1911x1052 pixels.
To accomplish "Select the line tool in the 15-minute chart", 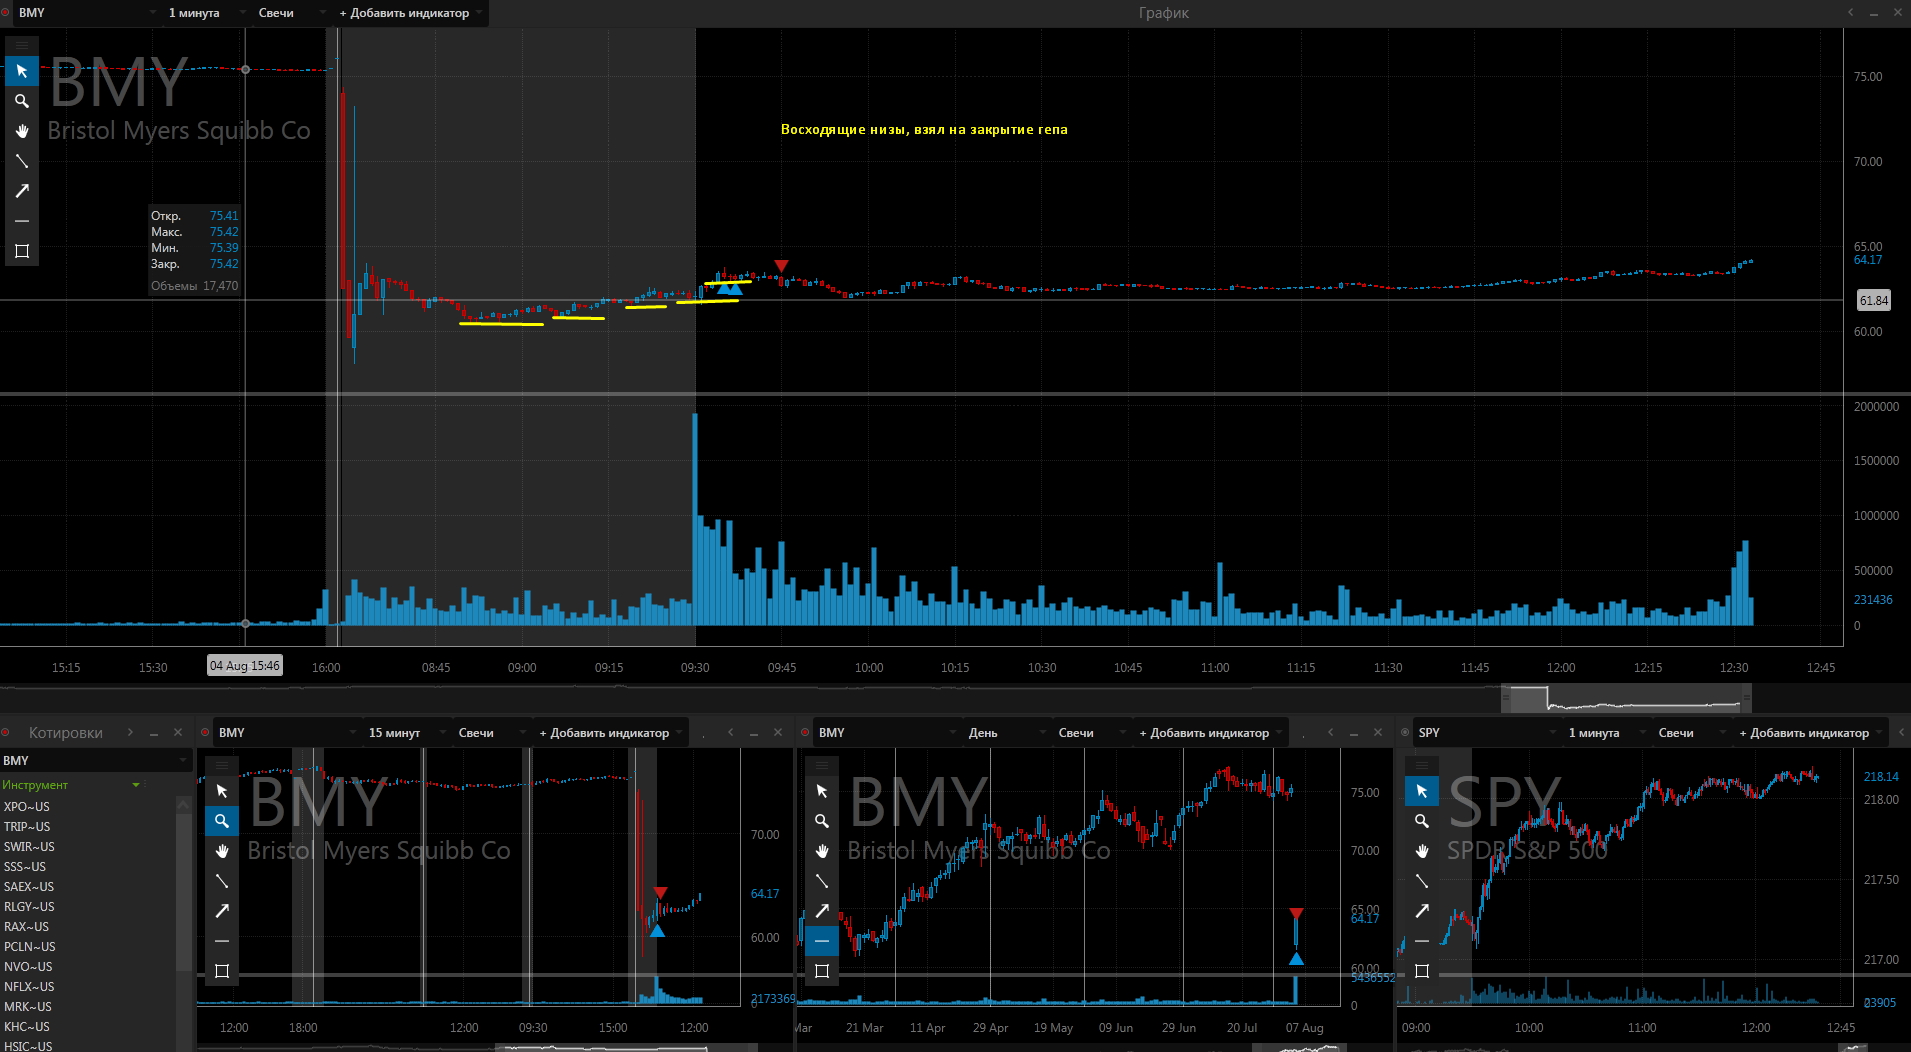I will click(x=222, y=881).
